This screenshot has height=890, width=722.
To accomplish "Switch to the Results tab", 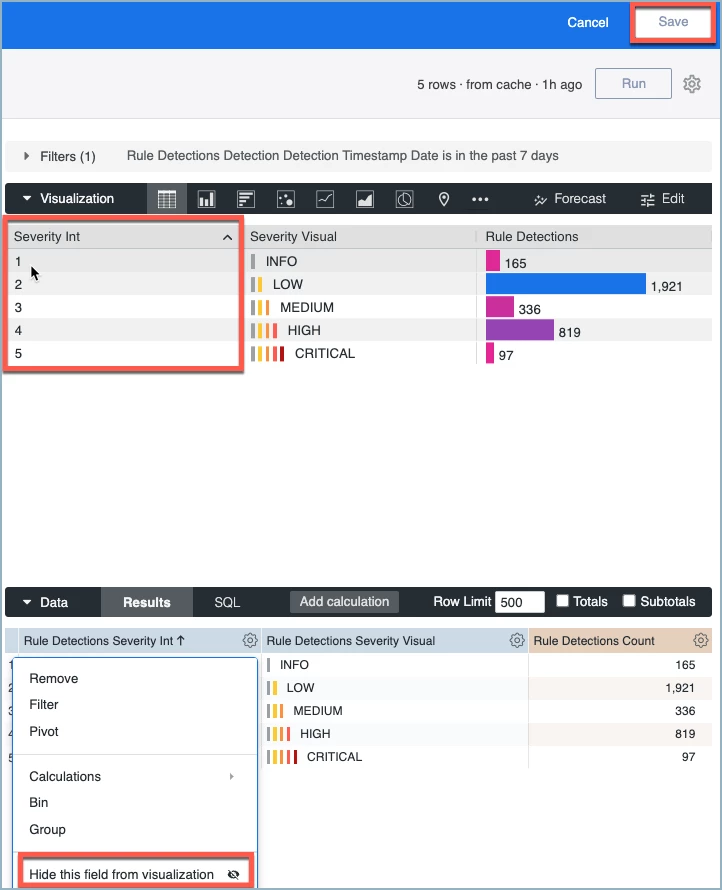I will pyautogui.click(x=146, y=602).
